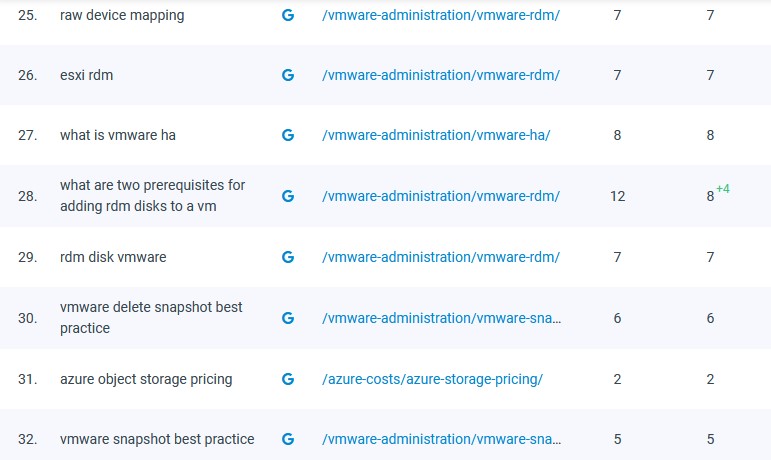Click Google icon for azure object storage pricing
The image size is (771, 460).
click(x=288, y=379)
